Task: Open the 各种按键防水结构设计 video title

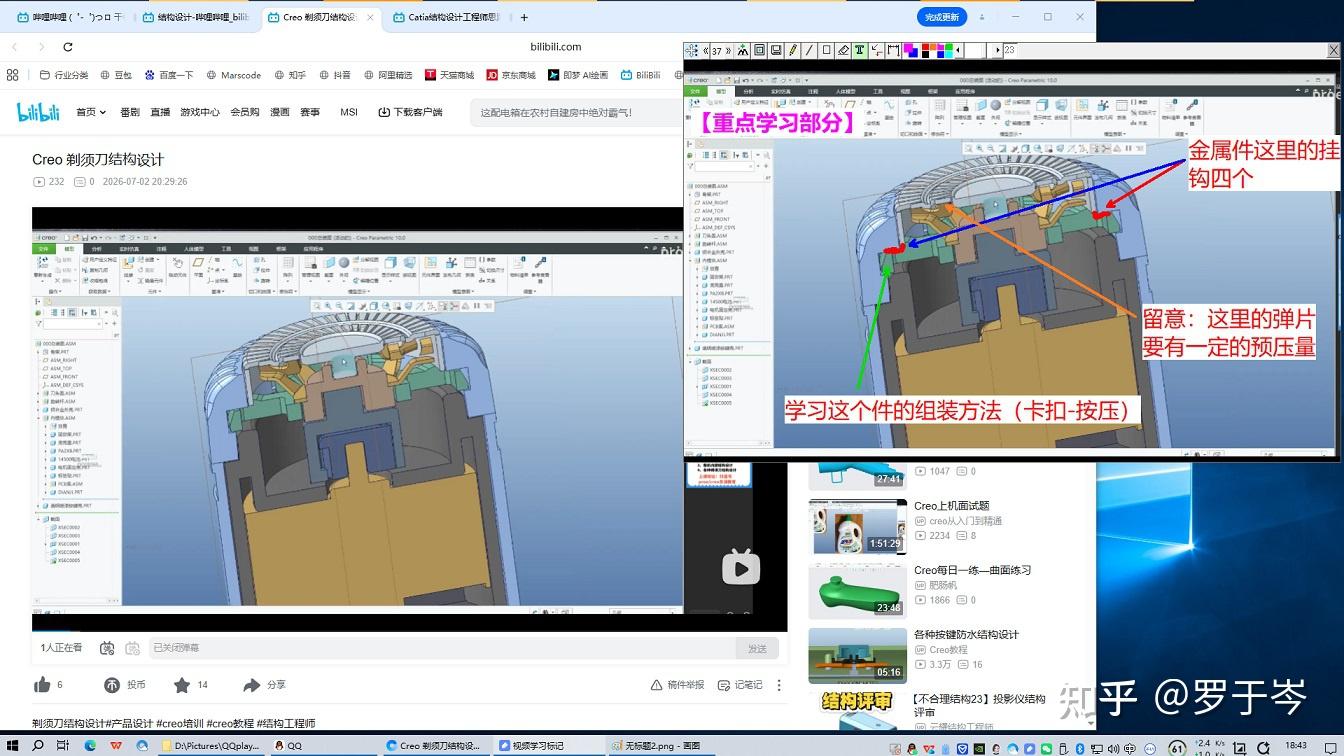Action: pos(966,634)
